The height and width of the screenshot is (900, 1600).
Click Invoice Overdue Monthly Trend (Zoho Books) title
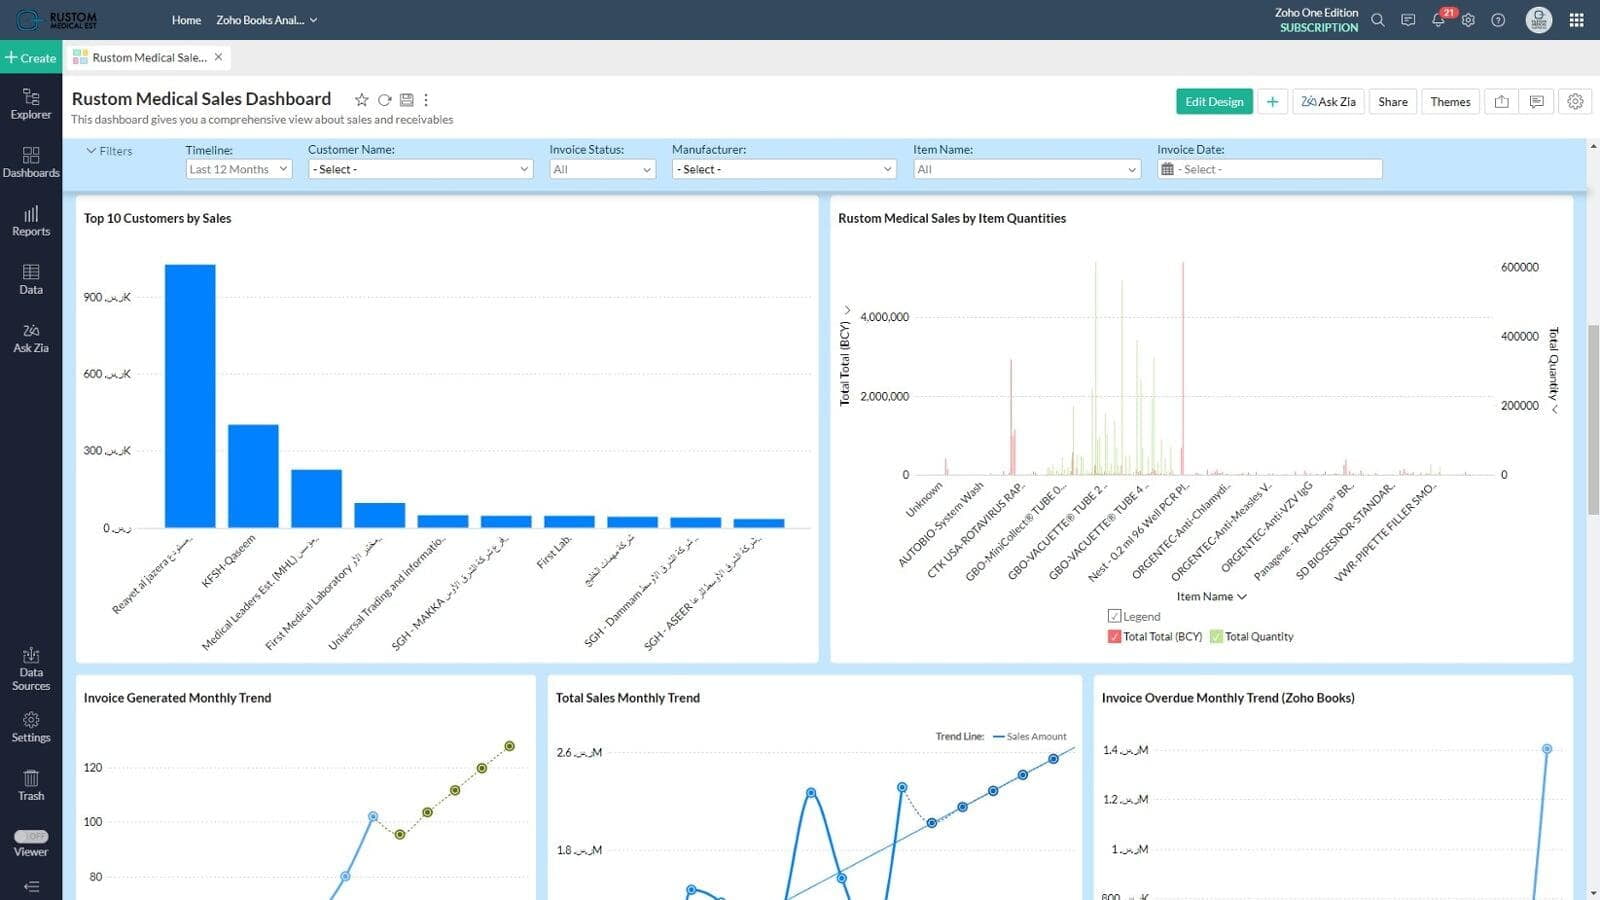pyautogui.click(x=1228, y=698)
